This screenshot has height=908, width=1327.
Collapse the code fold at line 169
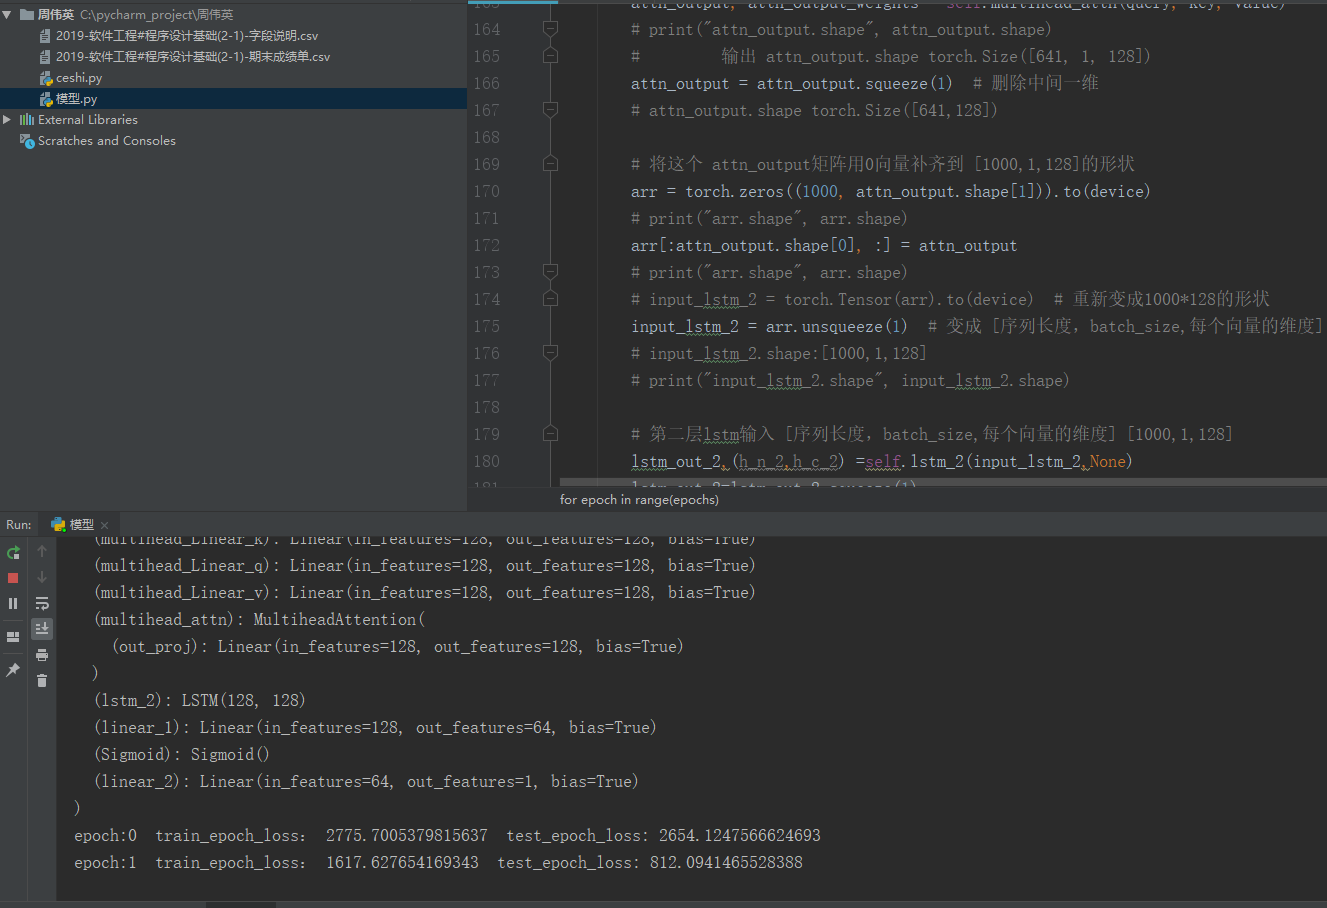point(549,163)
